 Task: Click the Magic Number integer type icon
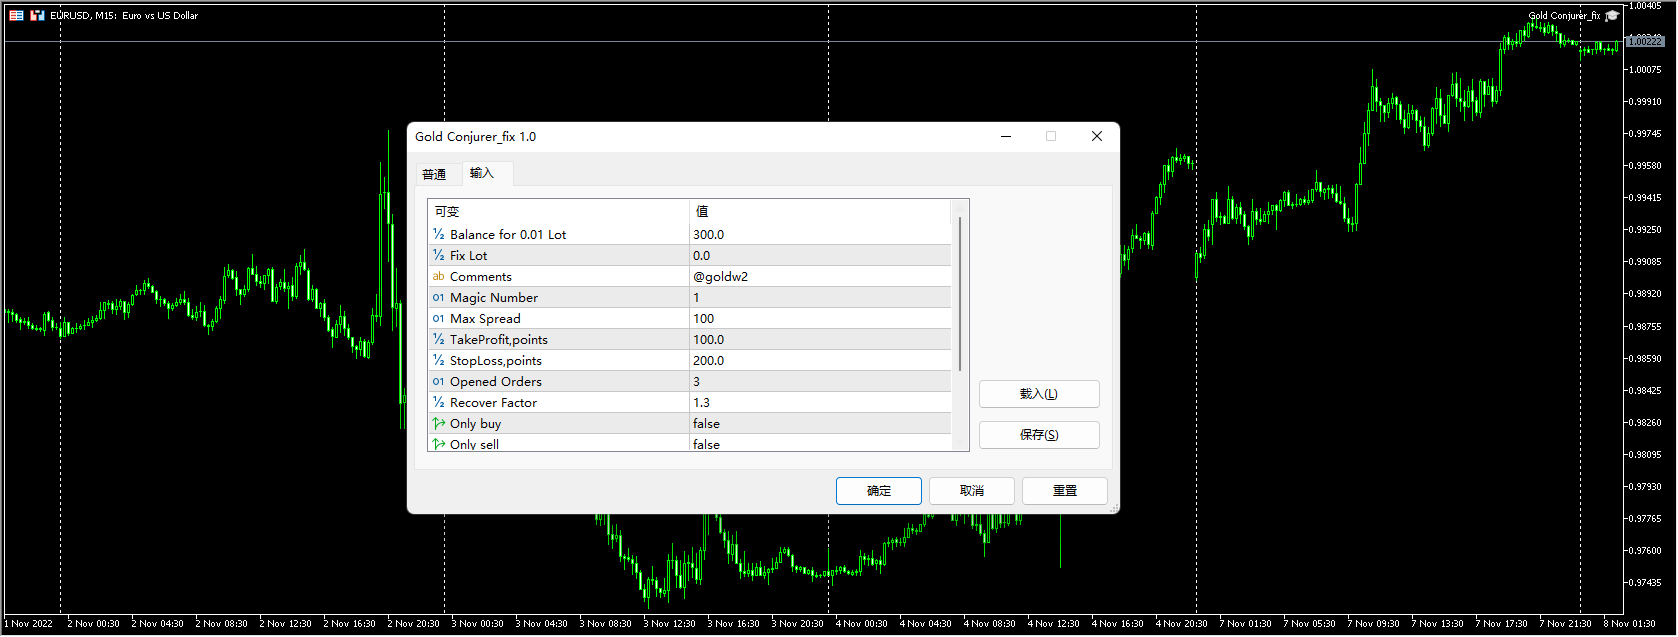coord(438,298)
